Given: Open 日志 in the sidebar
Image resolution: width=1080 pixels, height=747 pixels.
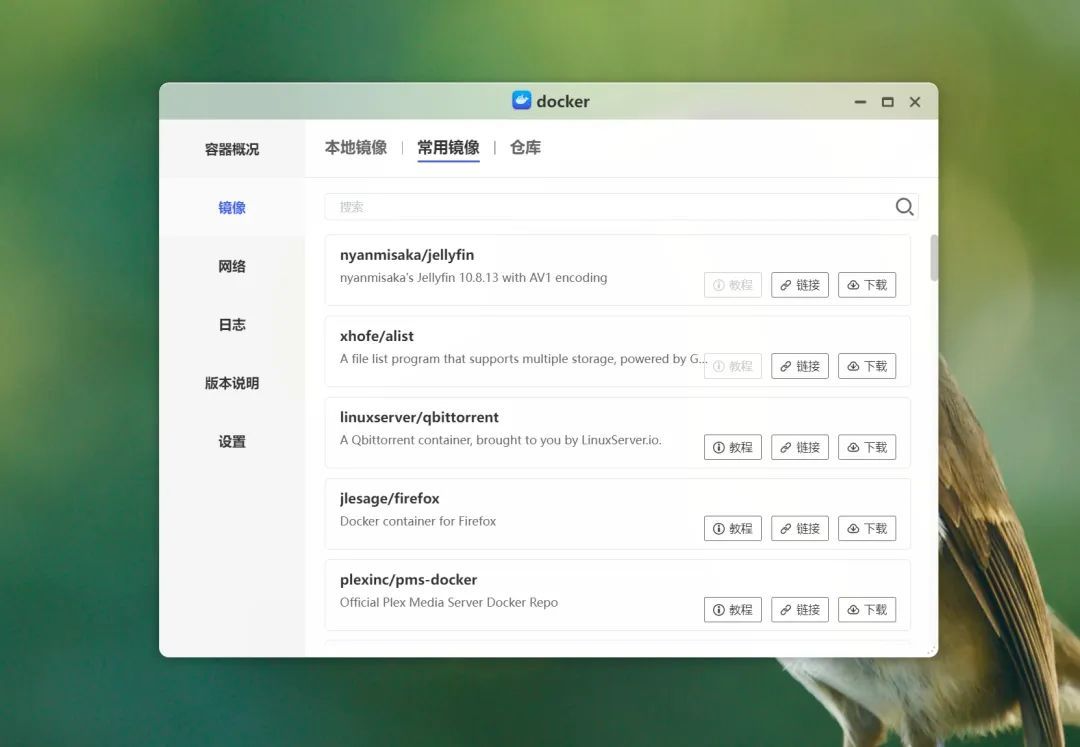Looking at the screenshot, I should (x=231, y=324).
